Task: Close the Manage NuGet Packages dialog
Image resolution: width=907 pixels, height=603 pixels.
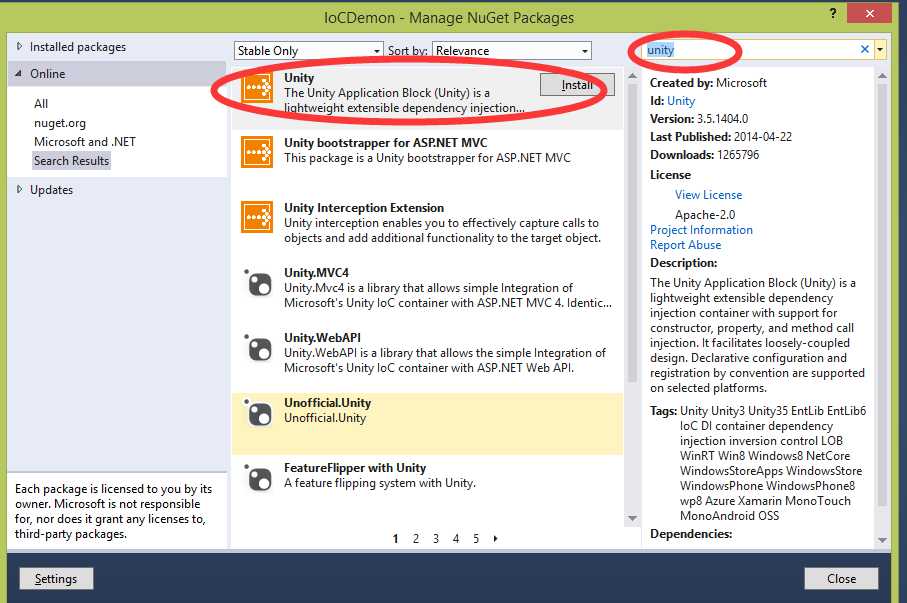Action: point(841,579)
